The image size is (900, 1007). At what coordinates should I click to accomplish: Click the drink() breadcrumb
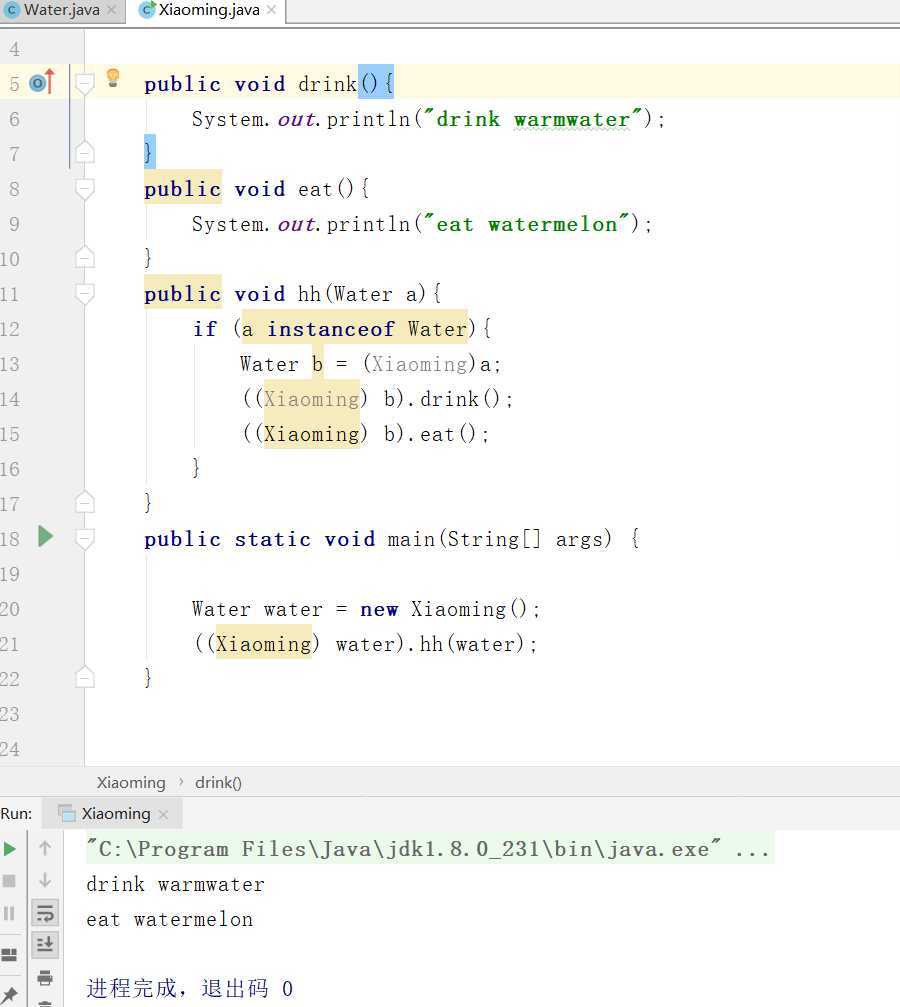tap(218, 782)
